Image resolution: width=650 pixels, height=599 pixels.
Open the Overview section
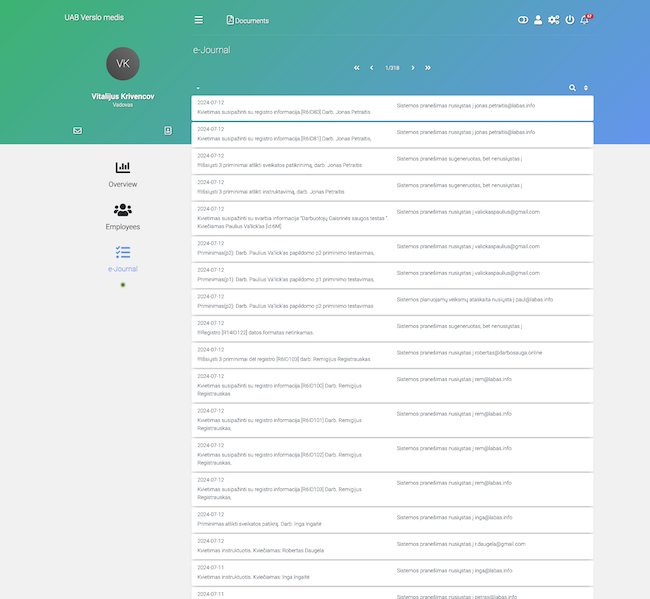click(x=123, y=175)
